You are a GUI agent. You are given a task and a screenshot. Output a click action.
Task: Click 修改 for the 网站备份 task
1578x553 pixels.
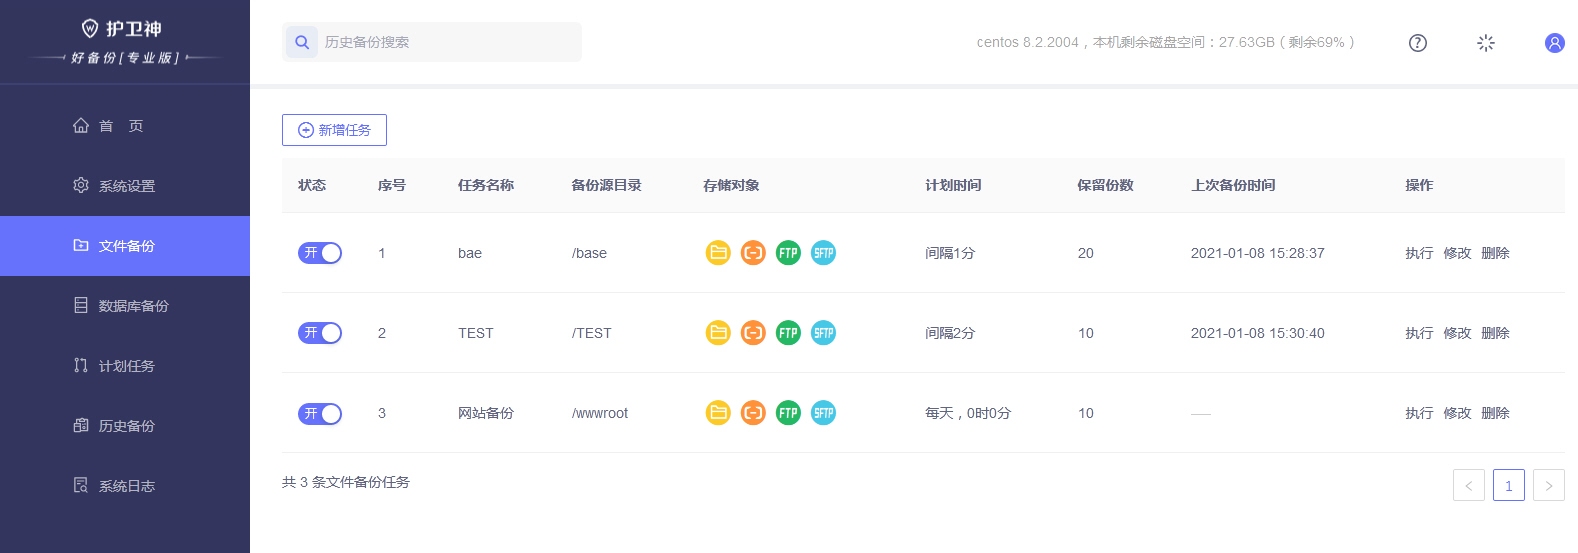(x=1457, y=413)
